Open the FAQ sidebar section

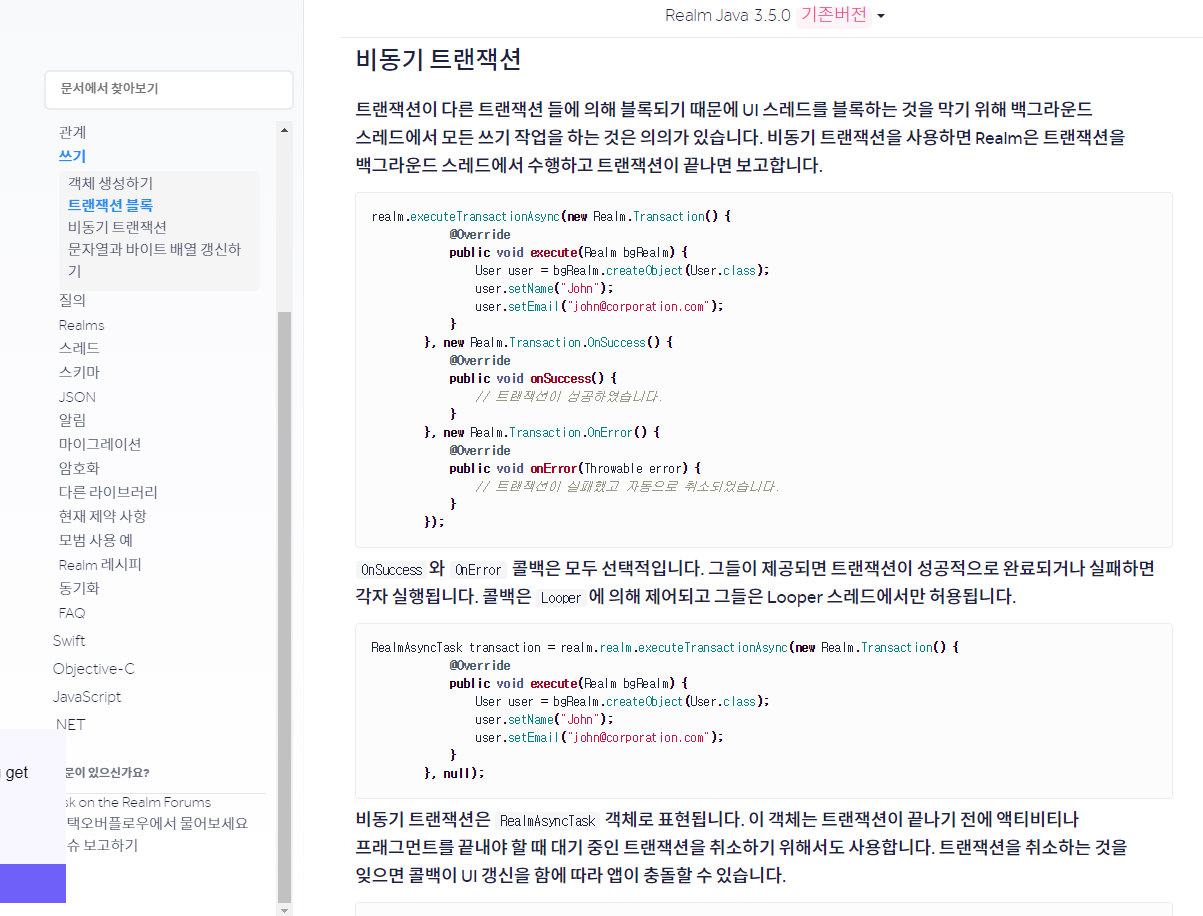72,613
